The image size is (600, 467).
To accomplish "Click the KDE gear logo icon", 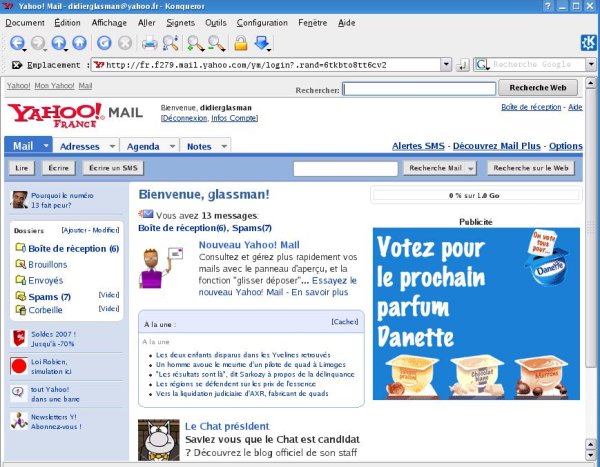I will click(x=589, y=42).
